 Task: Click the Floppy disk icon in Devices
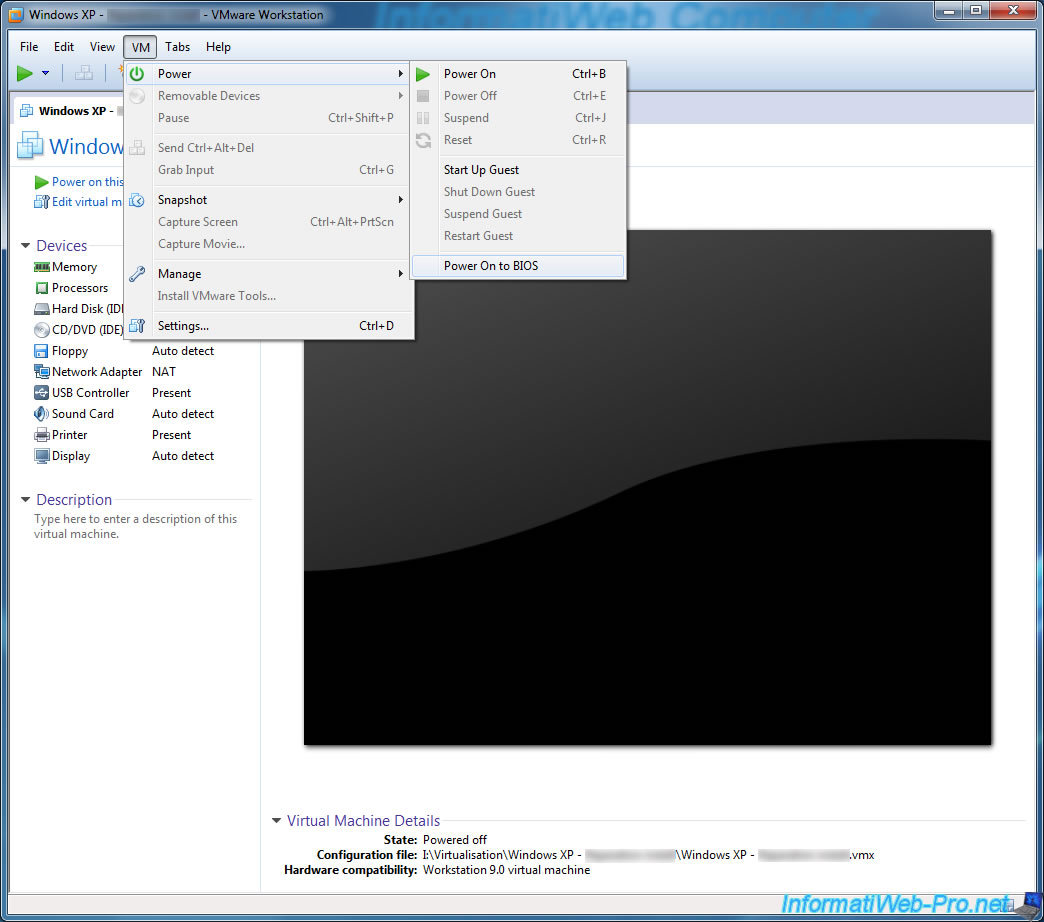(x=41, y=351)
